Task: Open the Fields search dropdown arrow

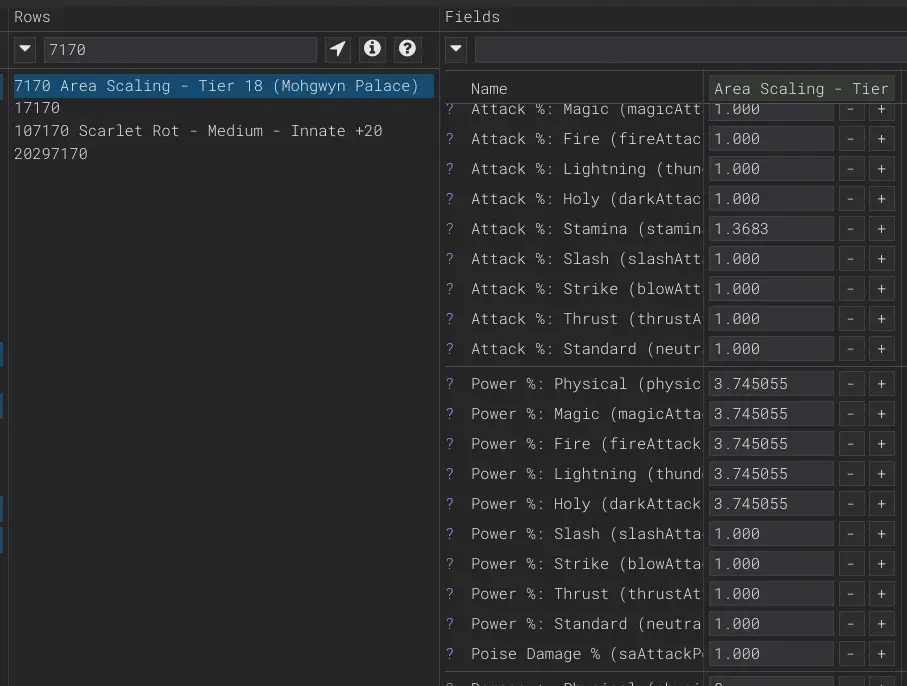Action: (456, 49)
